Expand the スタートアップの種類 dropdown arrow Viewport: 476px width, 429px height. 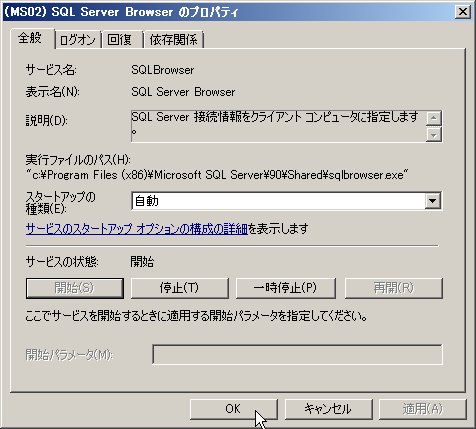(432, 201)
